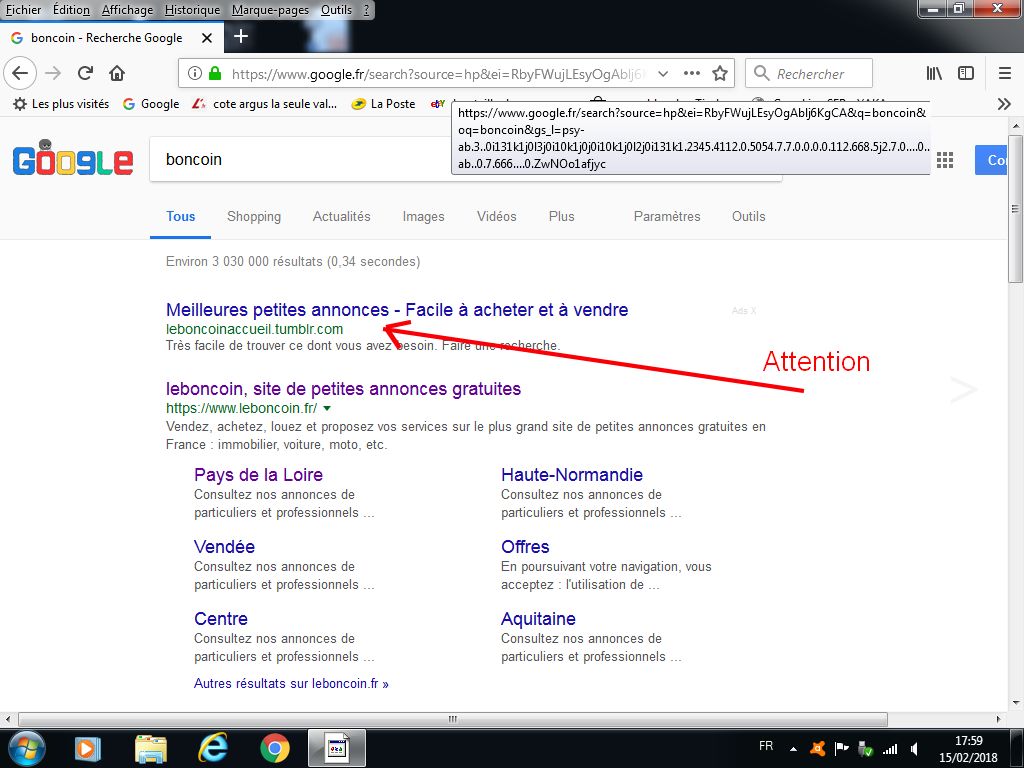1024x768 pixels.
Task: Follow the Pays de la Loire sitelink
Action: [x=259, y=475]
